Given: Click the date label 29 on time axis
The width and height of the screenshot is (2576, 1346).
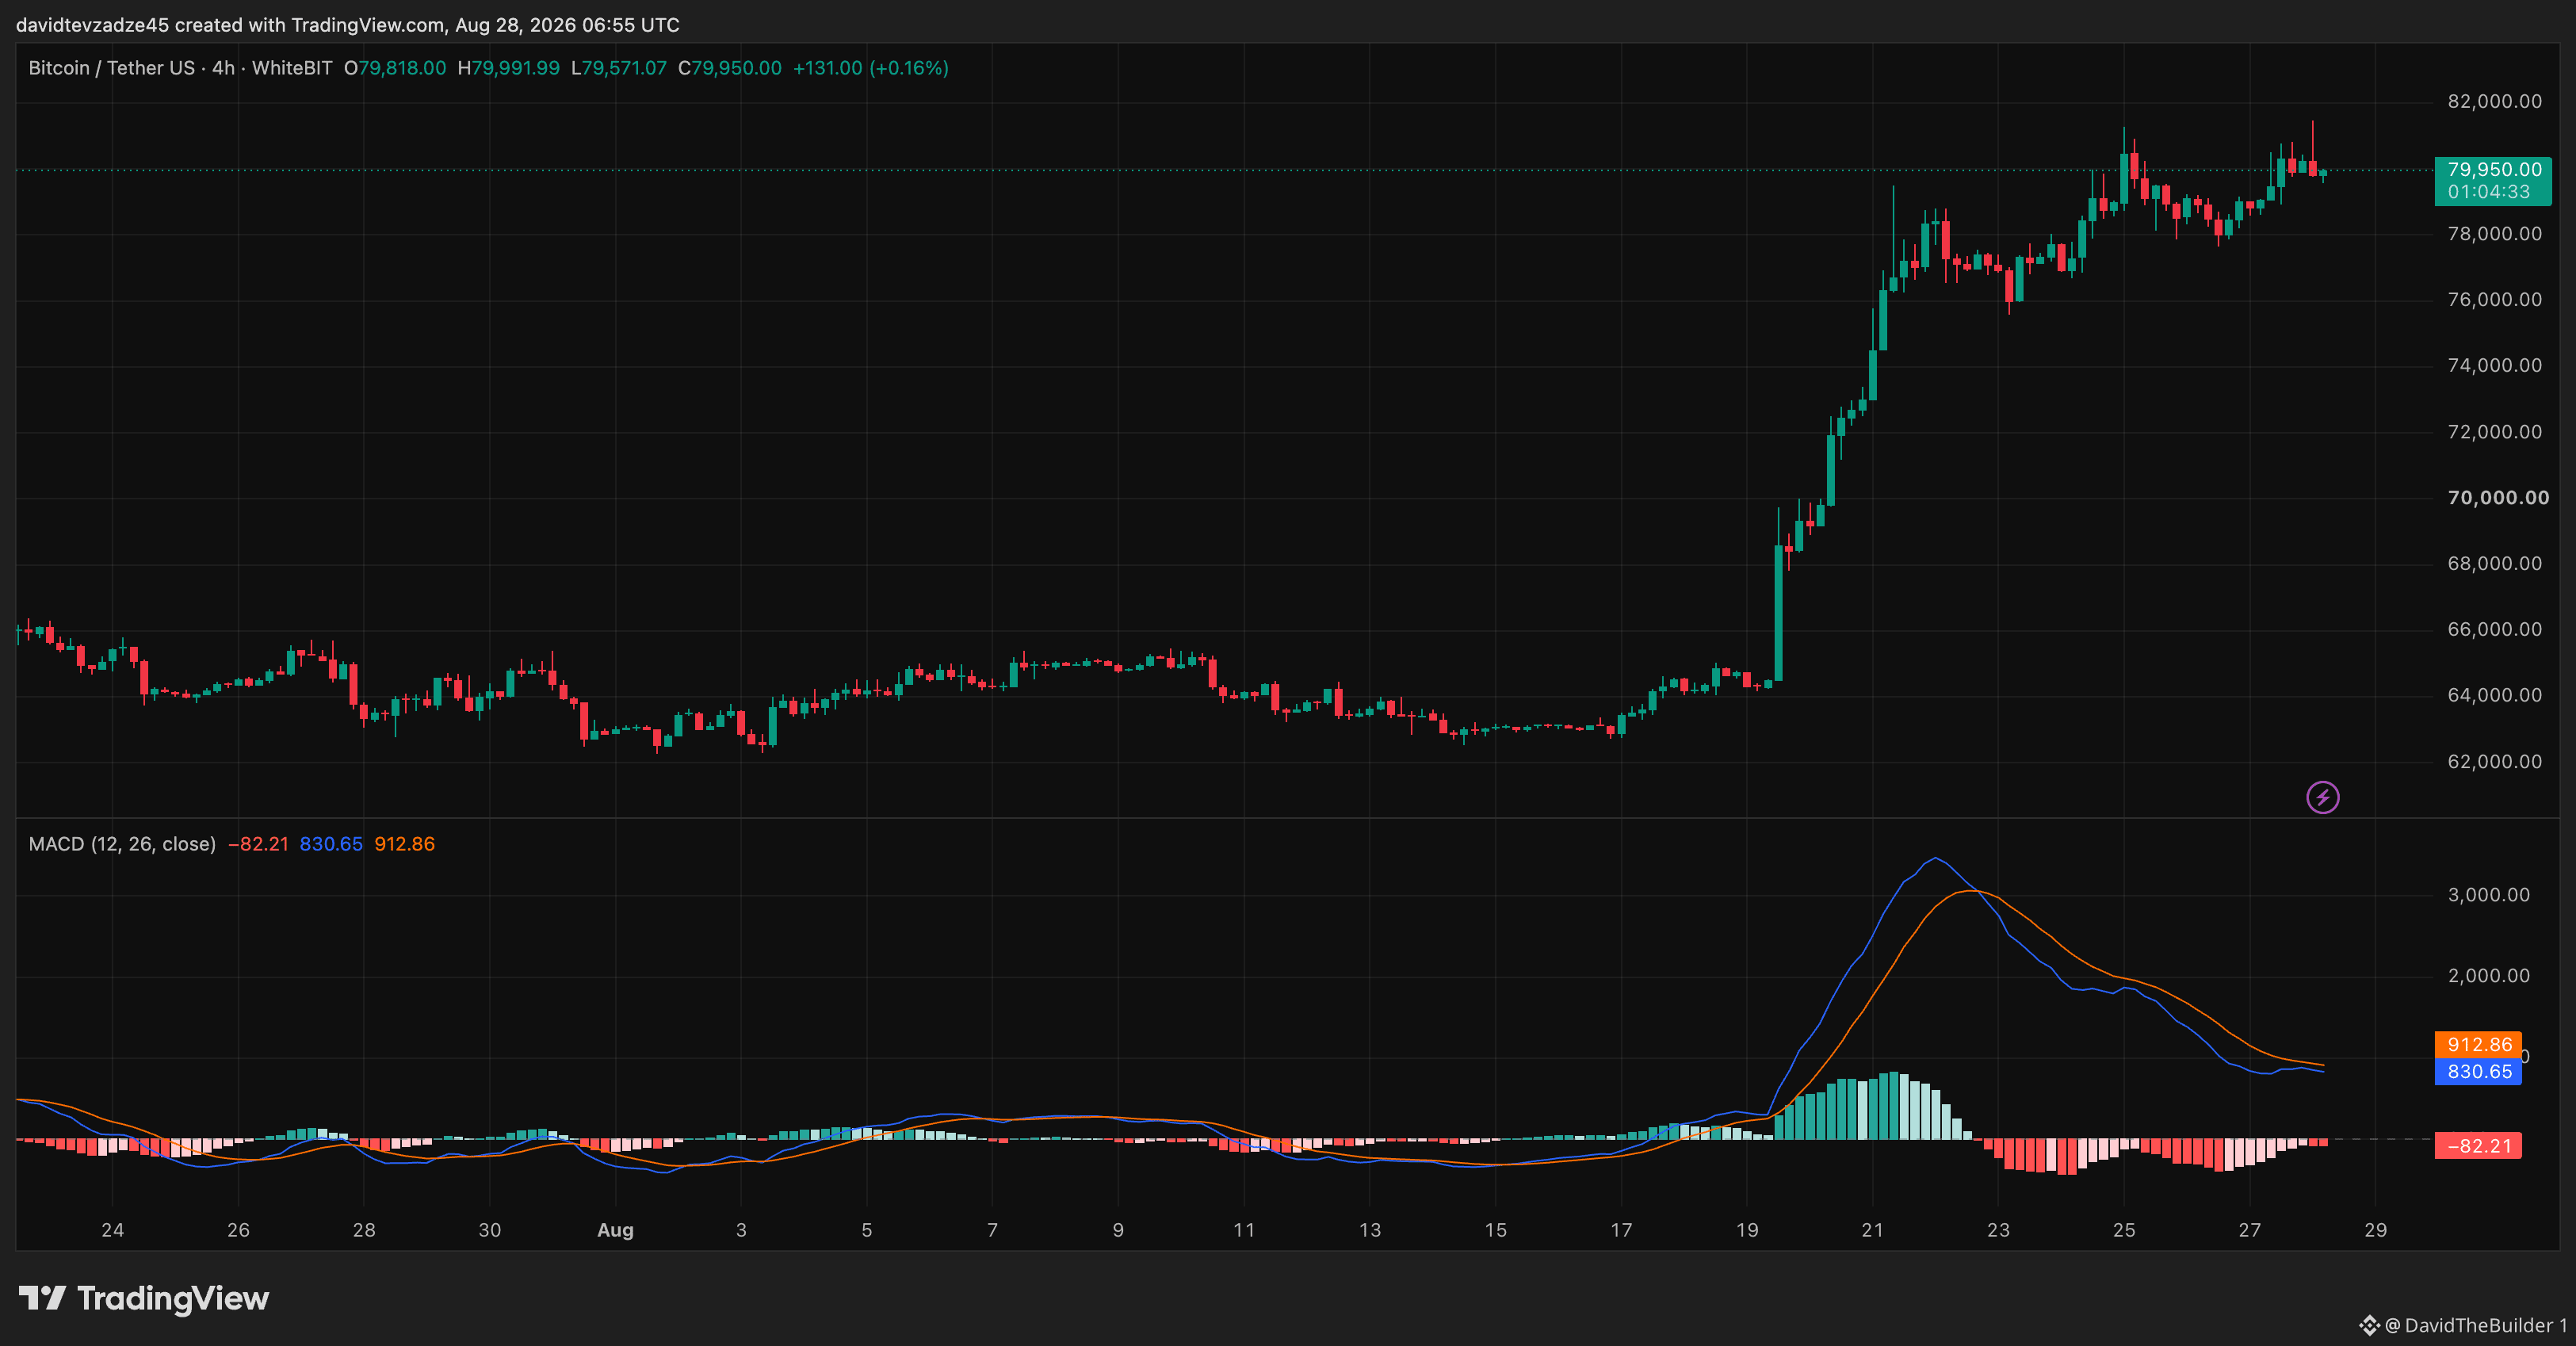Looking at the screenshot, I should point(2376,1230).
